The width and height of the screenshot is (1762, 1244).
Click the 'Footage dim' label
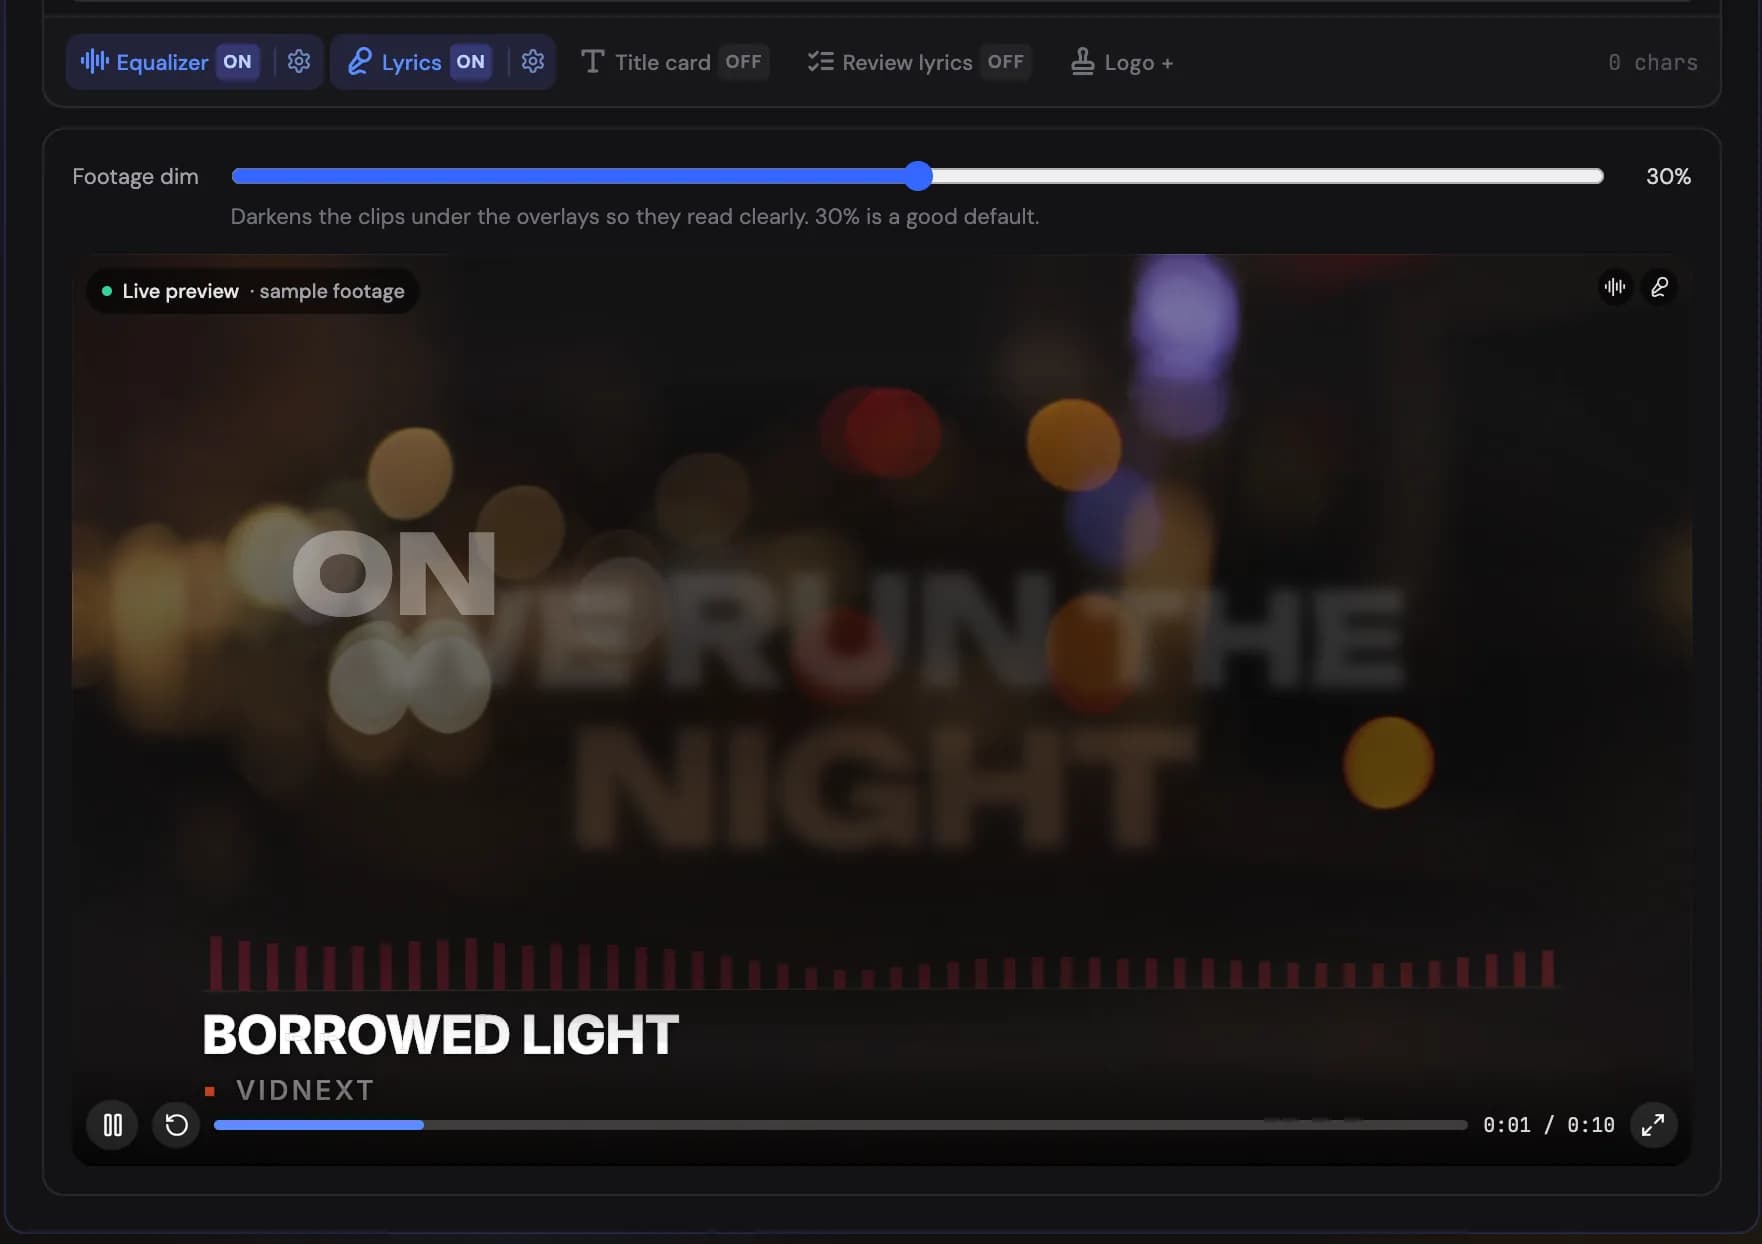tap(135, 176)
